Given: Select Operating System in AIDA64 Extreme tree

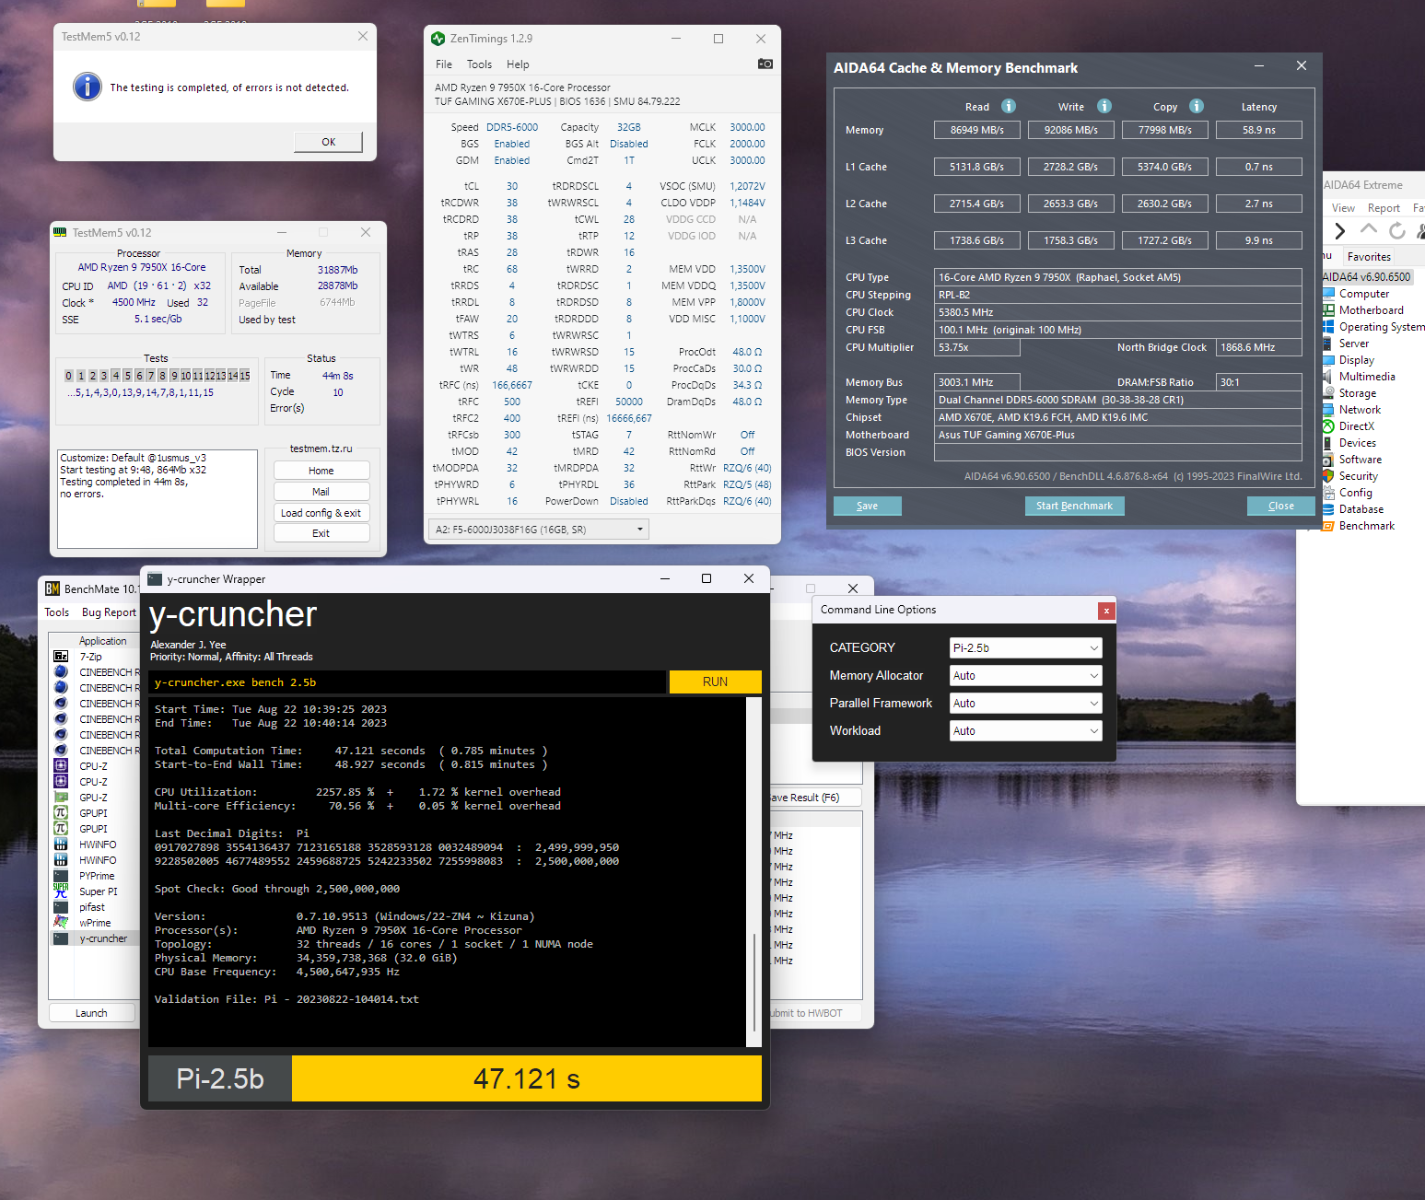Looking at the screenshot, I should pyautogui.click(x=1381, y=327).
